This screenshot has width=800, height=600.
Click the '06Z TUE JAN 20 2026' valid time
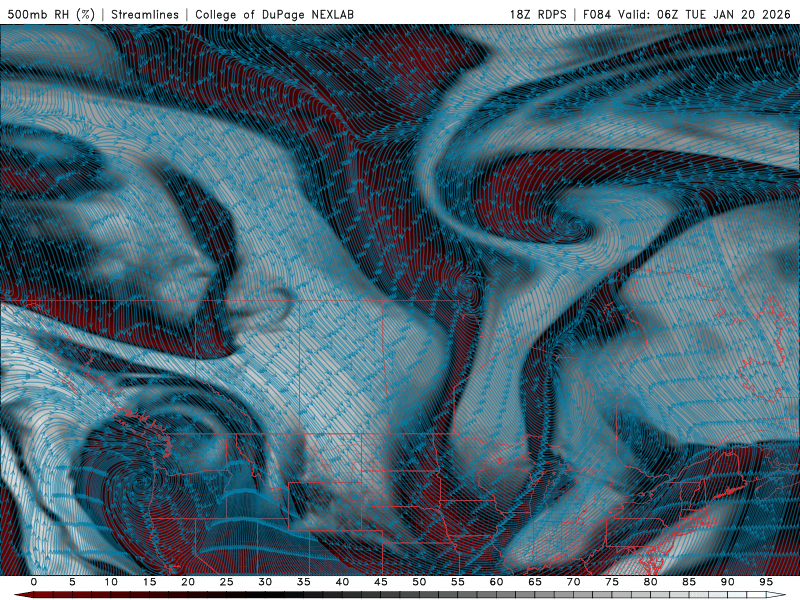pos(723,14)
